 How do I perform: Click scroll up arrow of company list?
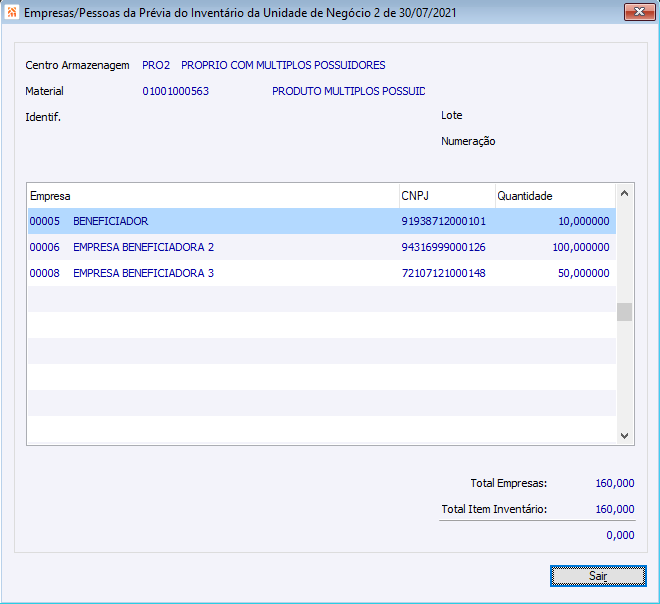(625, 194)
